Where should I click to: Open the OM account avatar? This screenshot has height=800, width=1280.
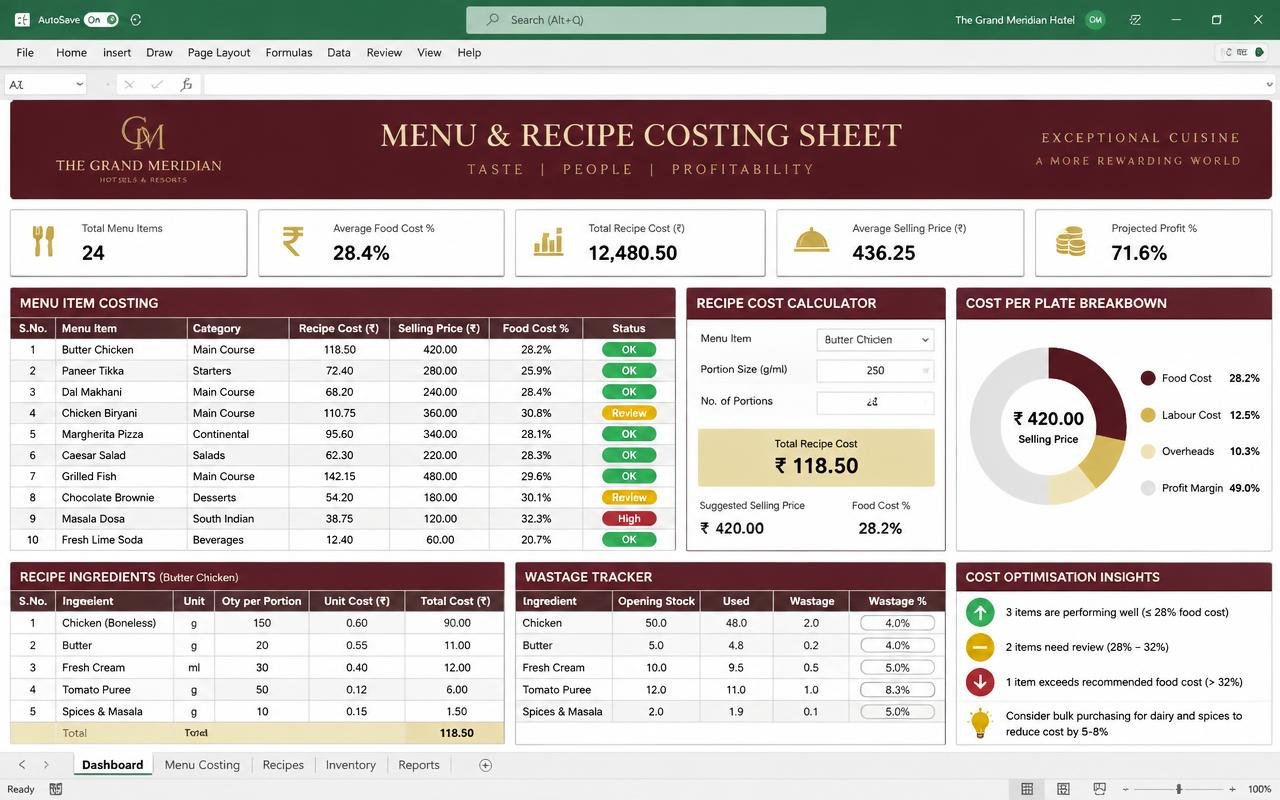click(1096, 19)
